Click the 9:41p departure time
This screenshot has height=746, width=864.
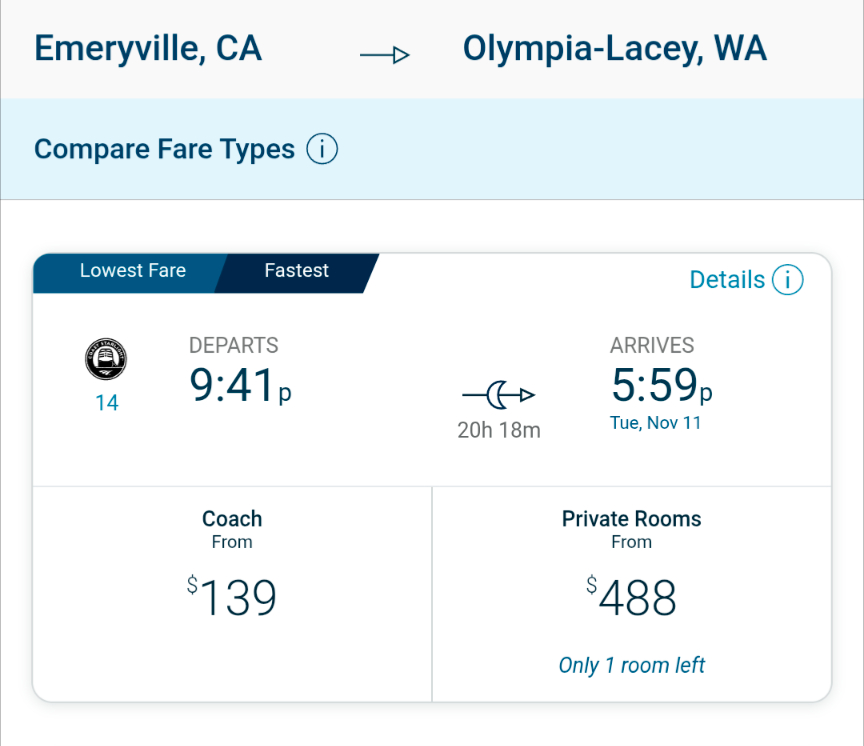pyautogui.click(x=240, y=386)
